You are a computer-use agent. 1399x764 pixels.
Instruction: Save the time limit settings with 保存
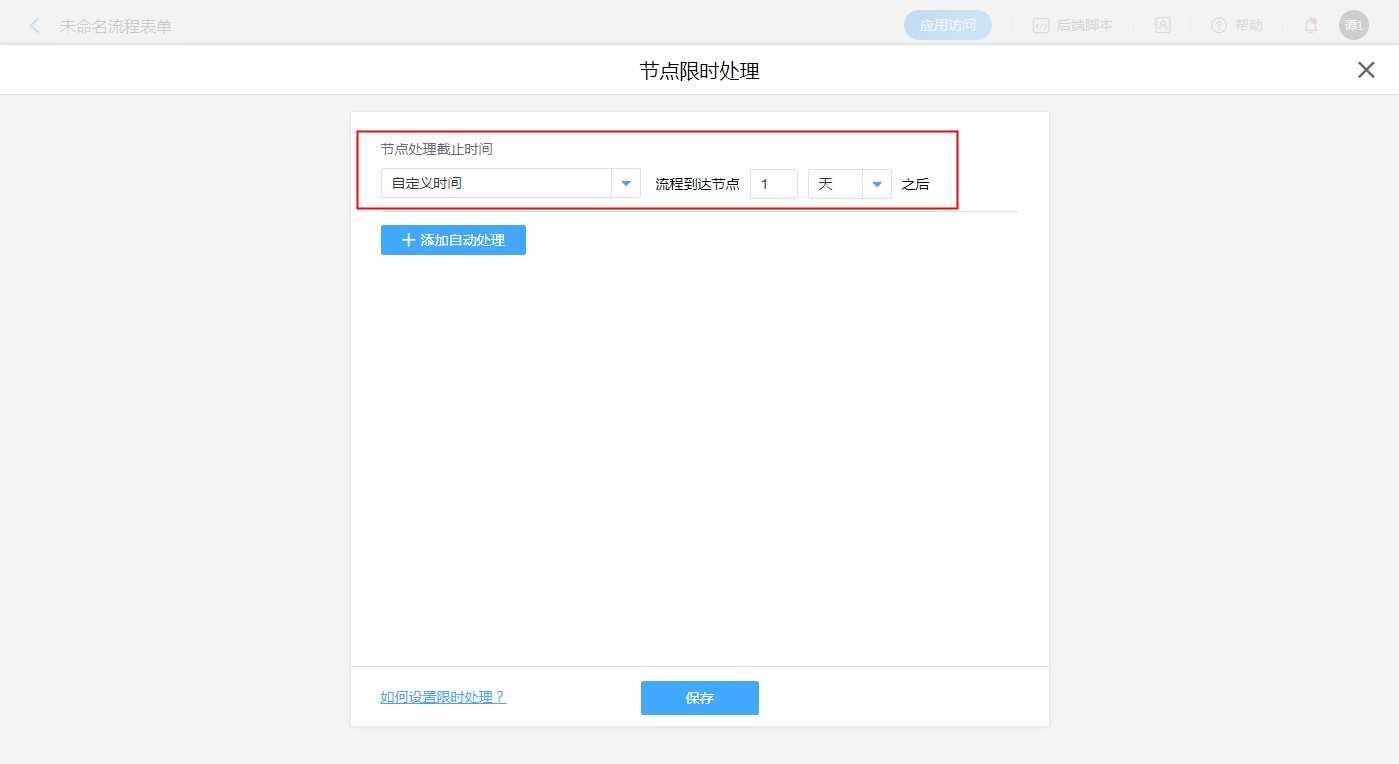point(699,698)
